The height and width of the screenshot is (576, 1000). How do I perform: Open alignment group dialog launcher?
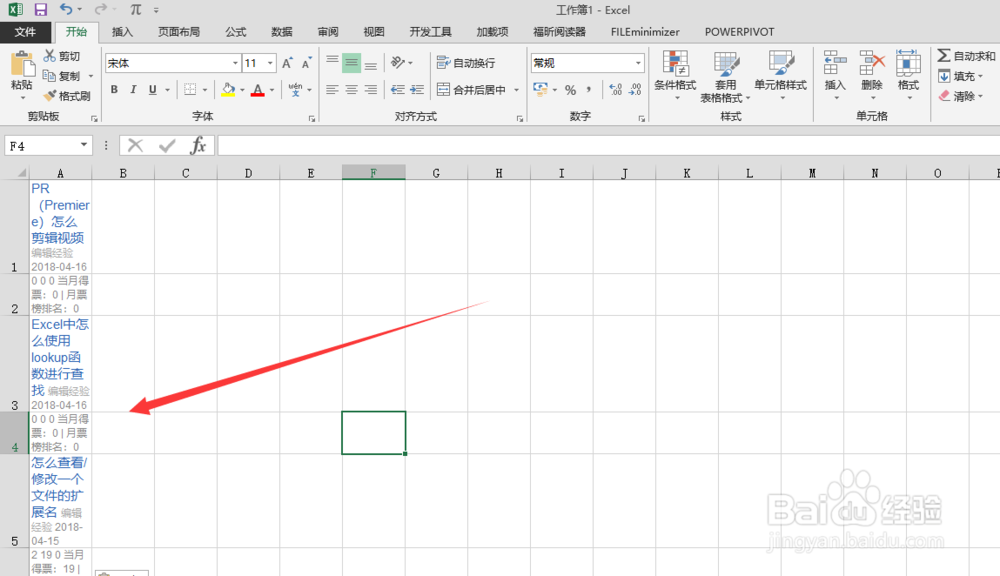[x=520, y=119]
